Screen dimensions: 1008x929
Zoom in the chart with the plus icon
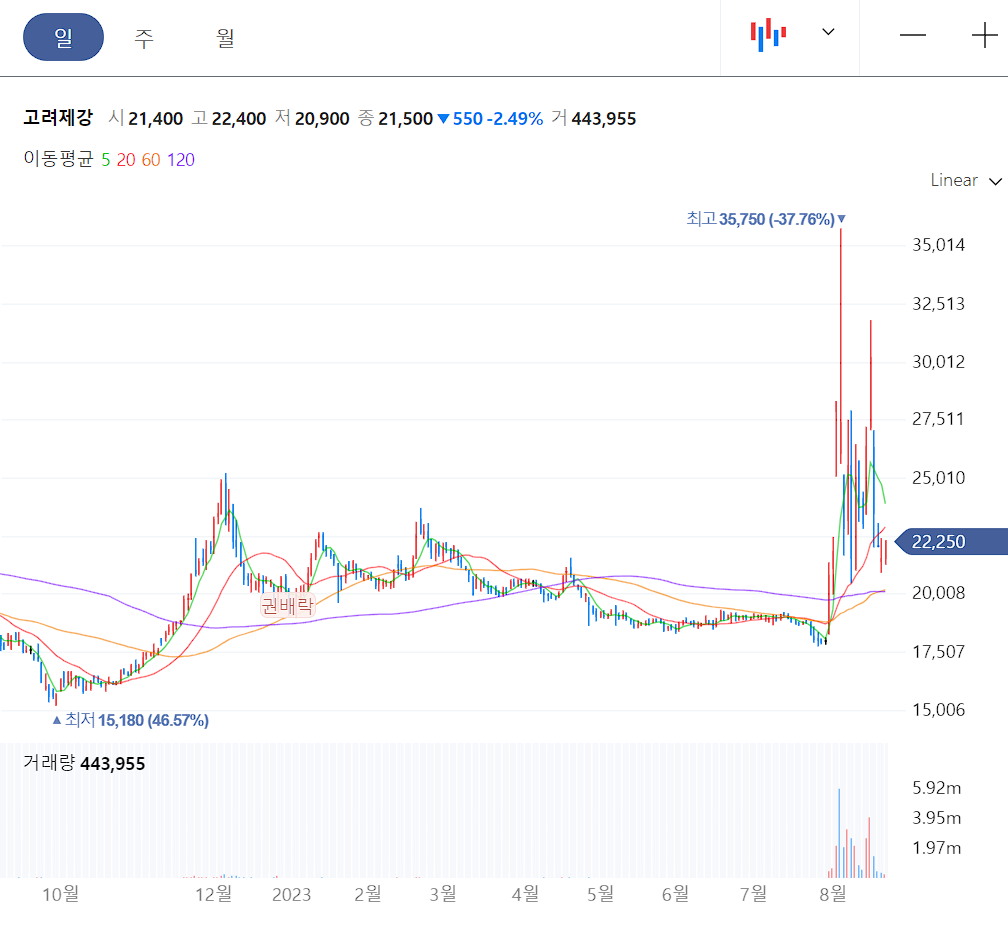click(984, 35)
